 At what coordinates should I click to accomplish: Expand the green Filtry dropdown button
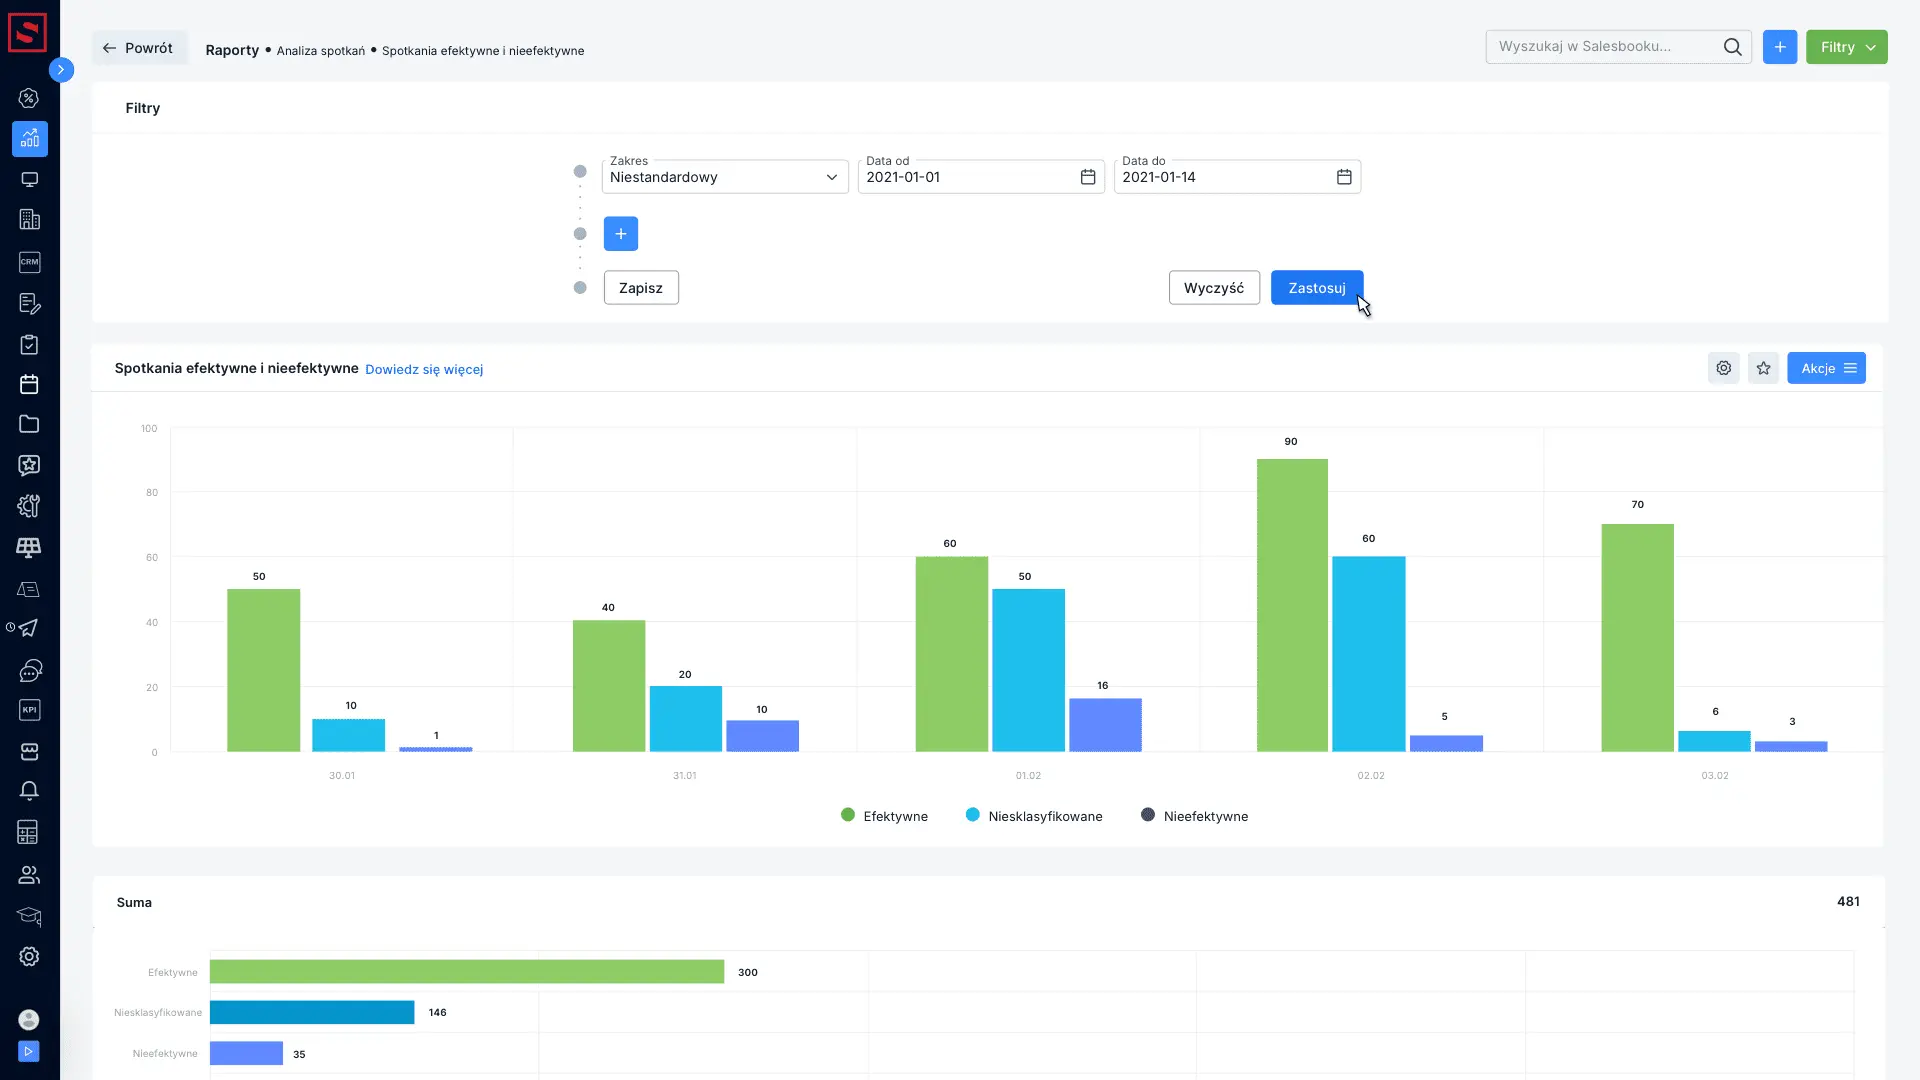click(x=1846, y=47)
